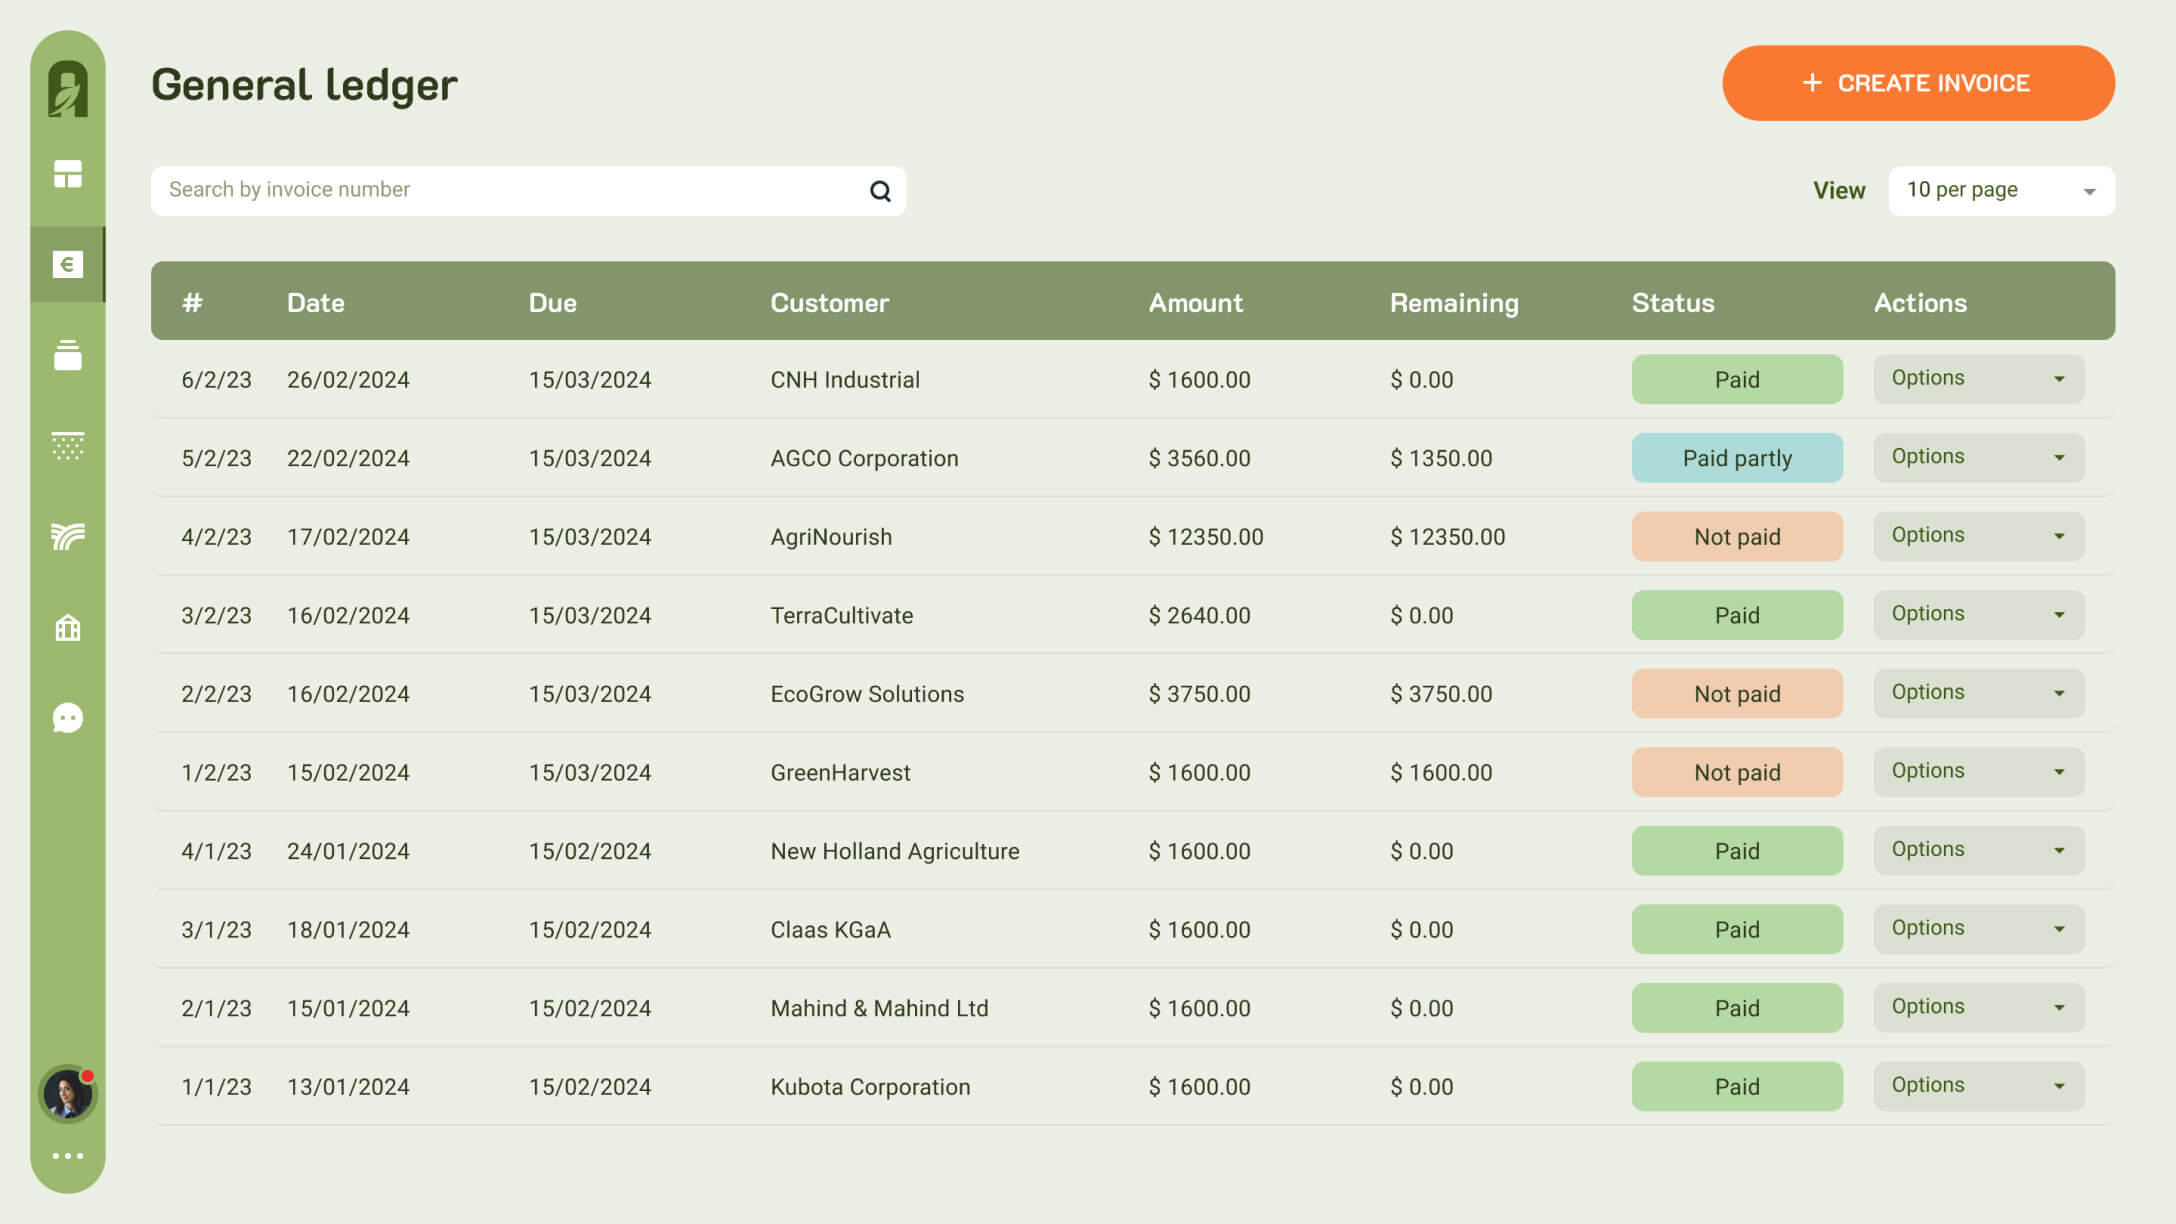Open Options dropdown for Kubota Corporation

[x=1978, y=1086]
